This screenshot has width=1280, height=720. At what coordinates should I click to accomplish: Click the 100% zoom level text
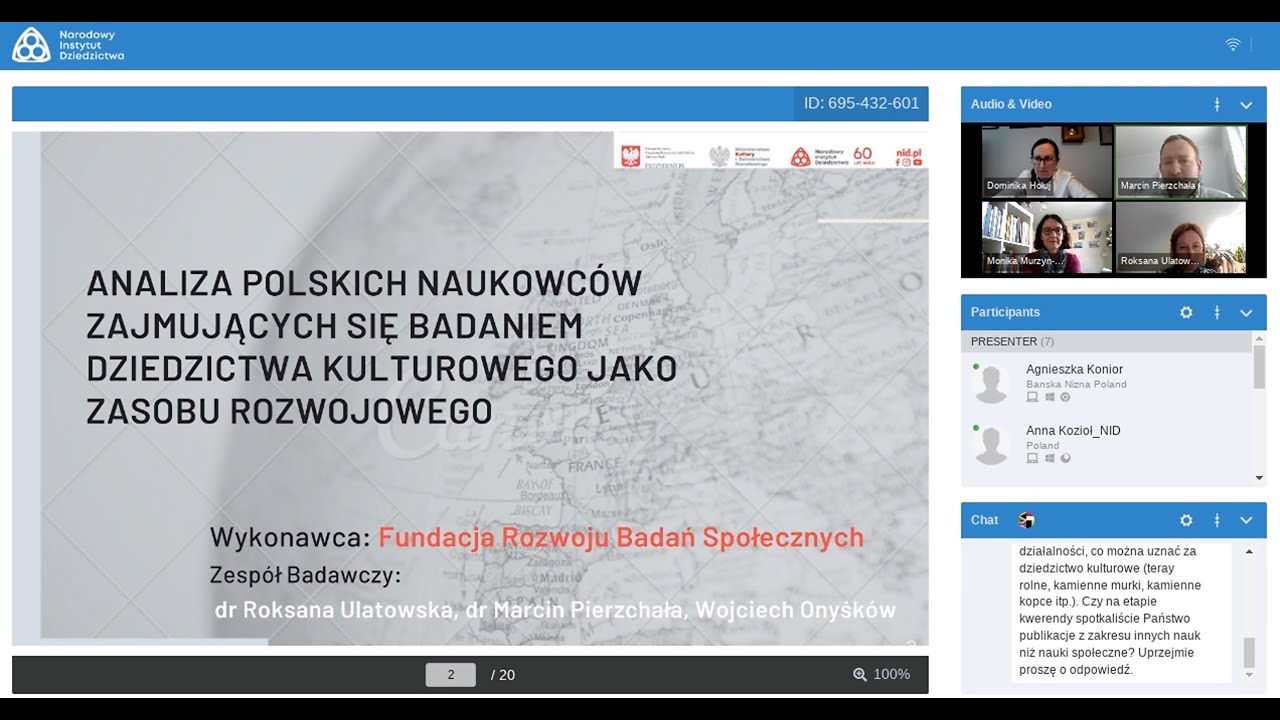(x=892, y=675)
